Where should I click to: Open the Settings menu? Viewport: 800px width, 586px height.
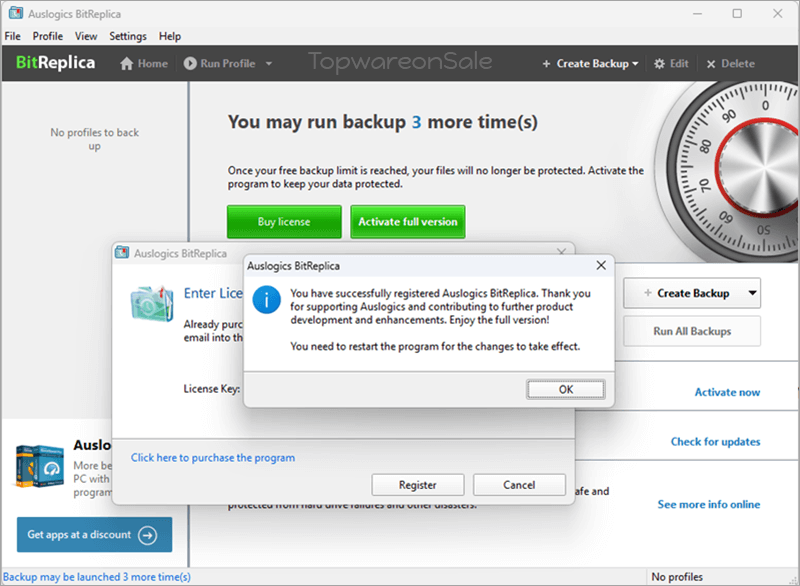point(128,36)
